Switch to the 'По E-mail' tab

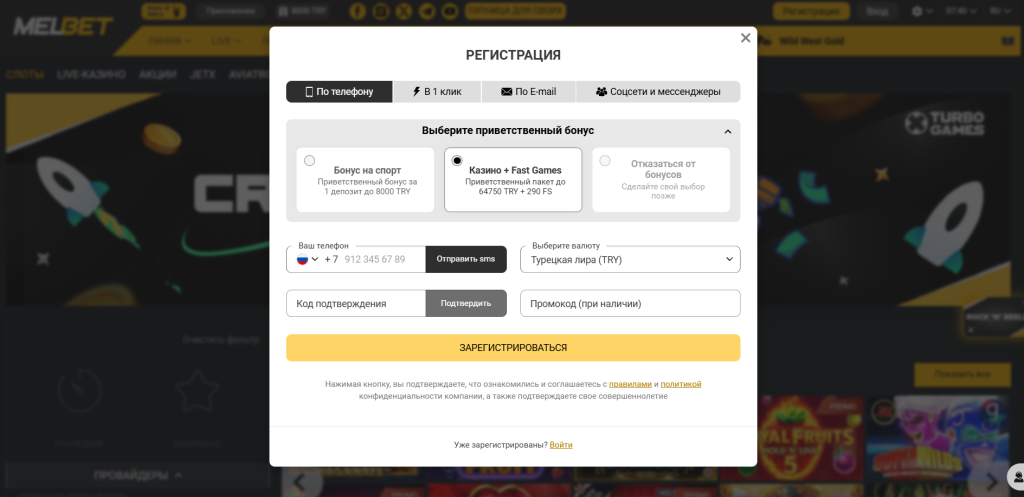[x=528, y=92]
